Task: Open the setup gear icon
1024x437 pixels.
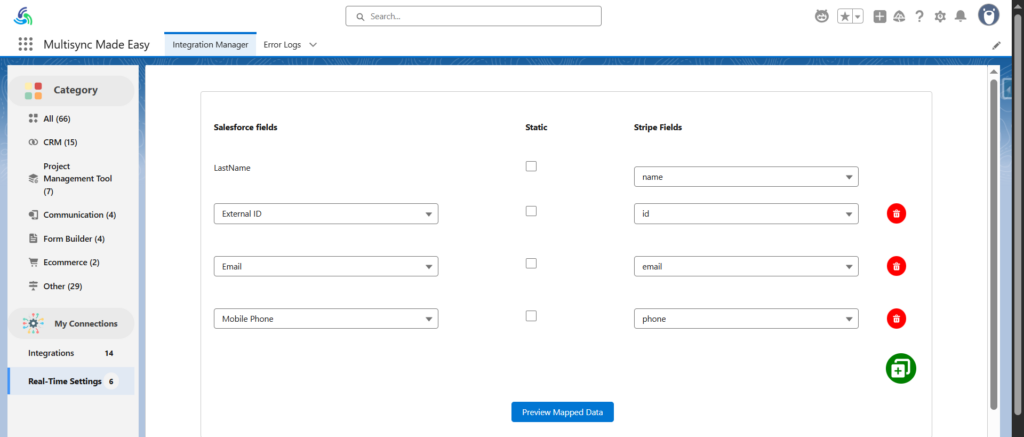Action: [940, 16]
